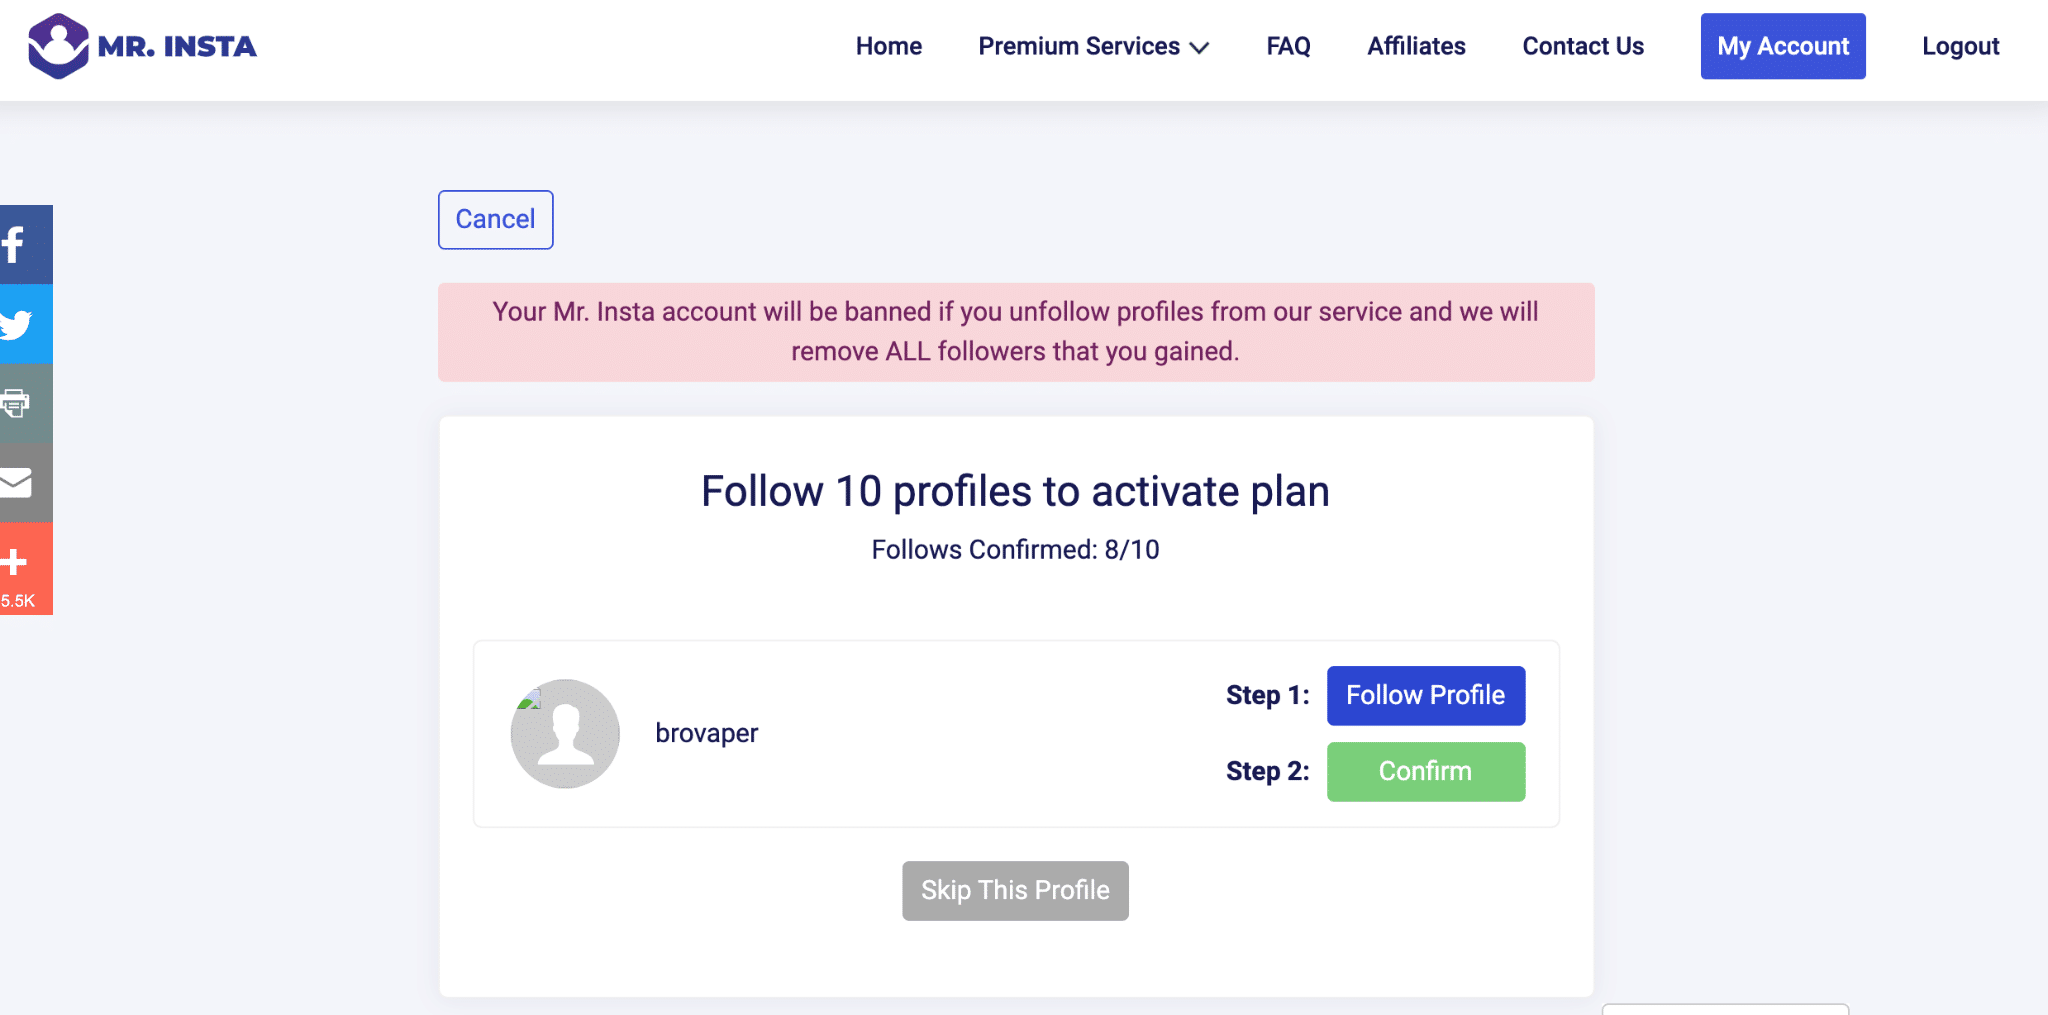This screenshot has width=2048, height=1015.
Task: Open the Contact Us page
Action: (x=1583, y=46)
